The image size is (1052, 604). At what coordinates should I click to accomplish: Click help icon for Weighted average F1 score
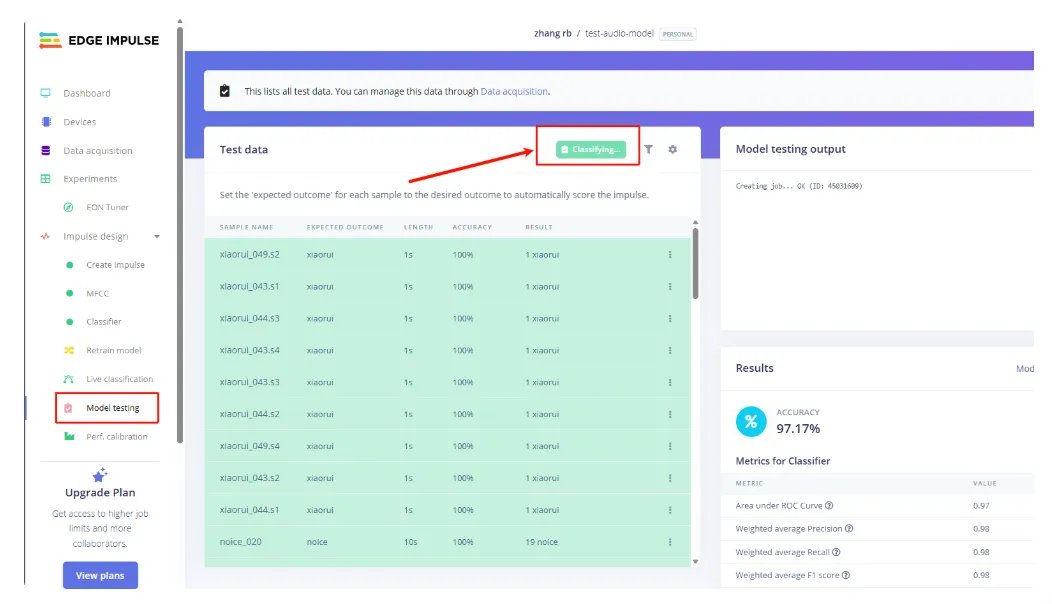[x=846, y=575]
